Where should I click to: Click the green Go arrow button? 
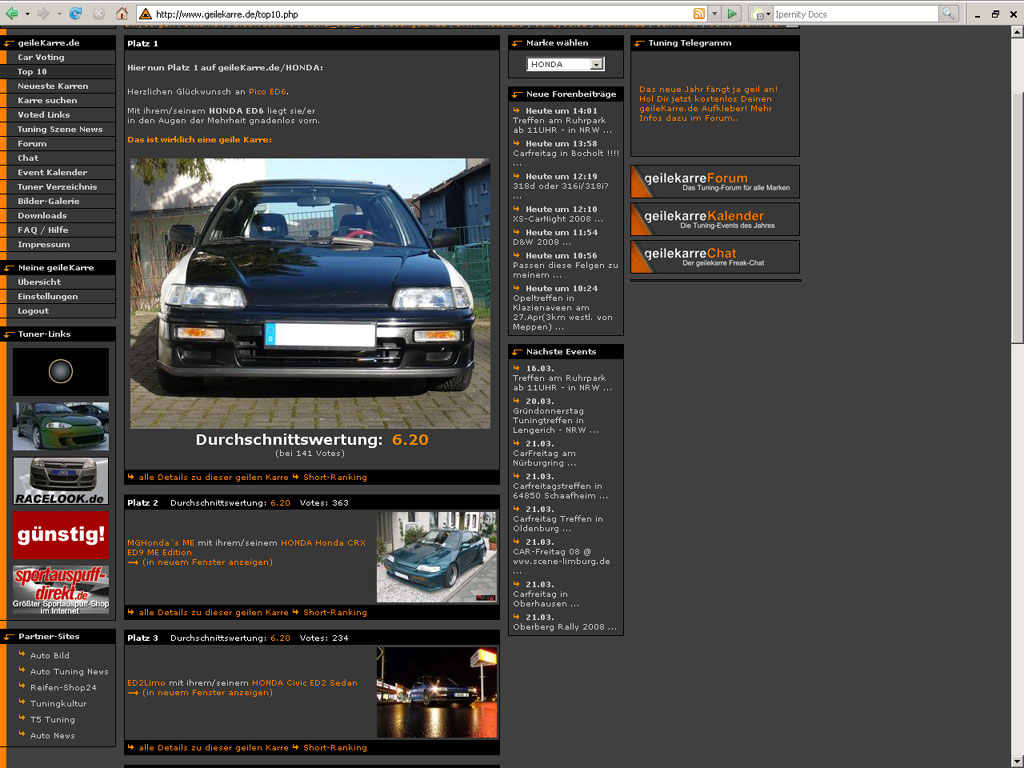click(732, 14)
